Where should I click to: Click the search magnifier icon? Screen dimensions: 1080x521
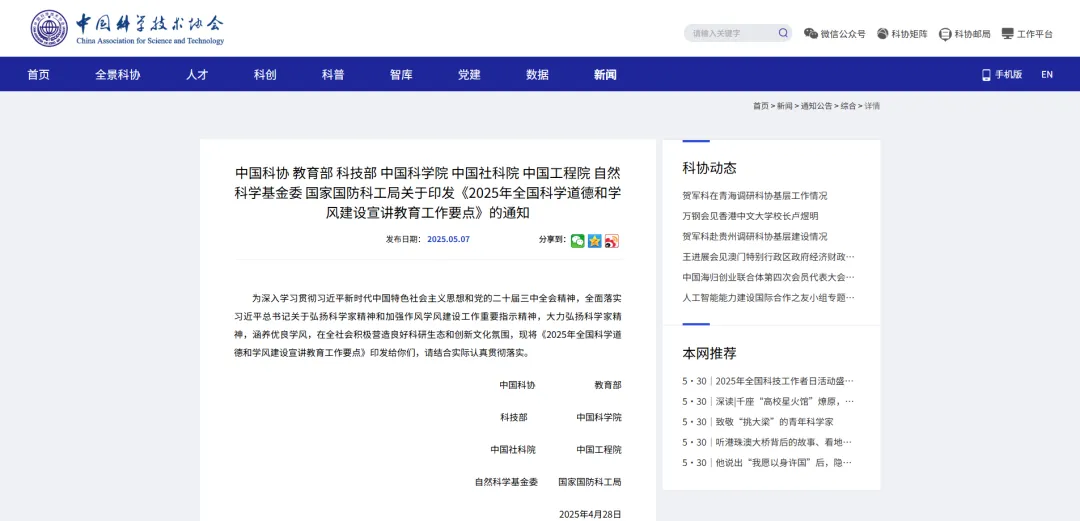click(783, 33)
